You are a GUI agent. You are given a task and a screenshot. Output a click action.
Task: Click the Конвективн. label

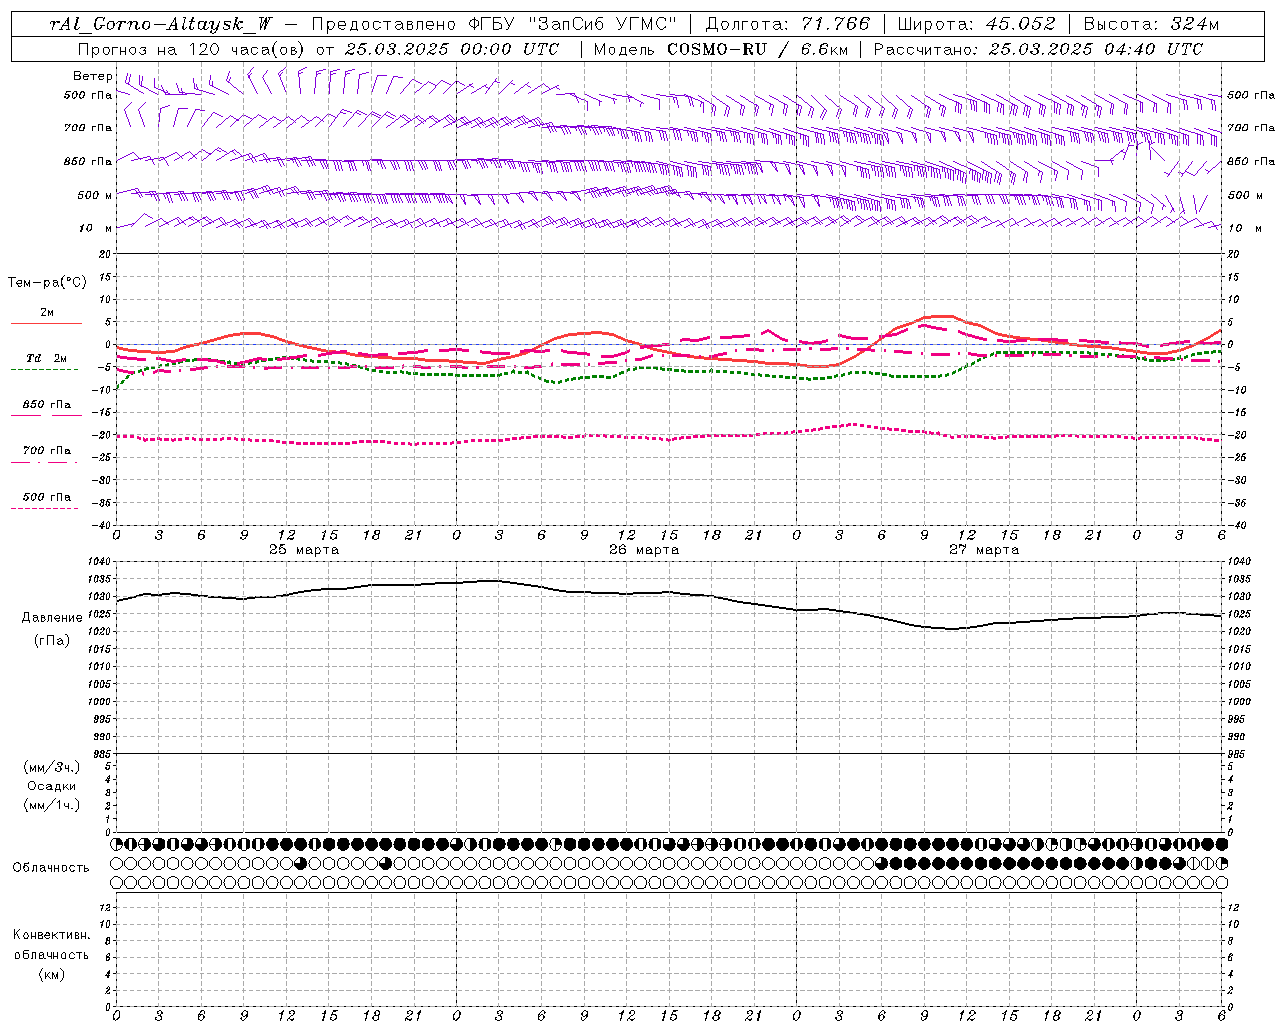point(51,935)
